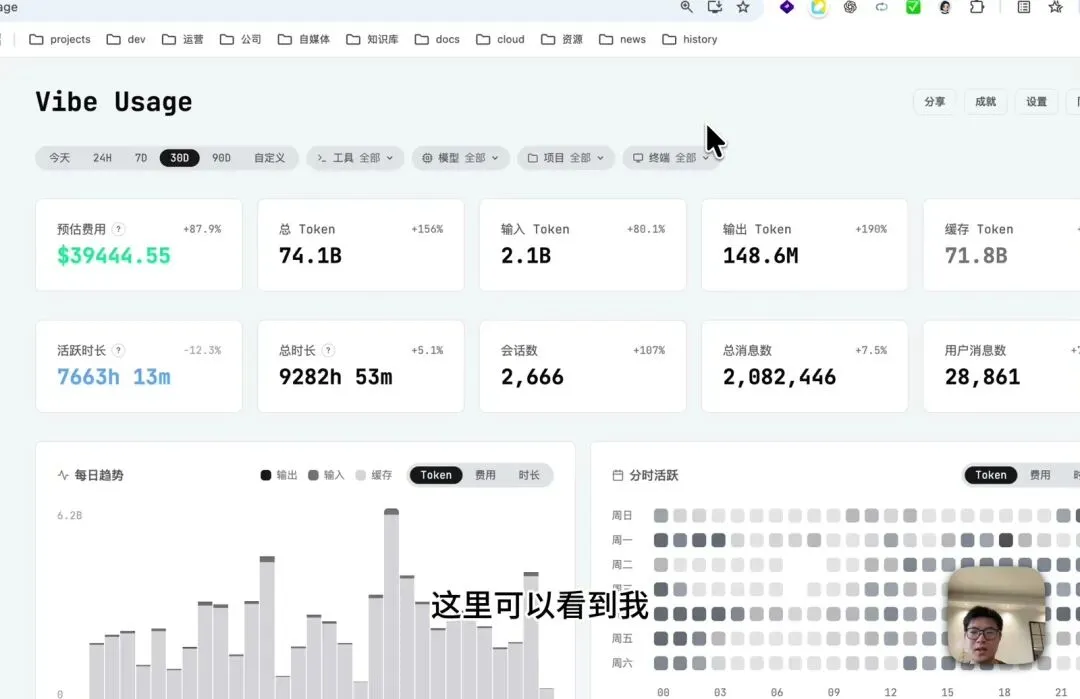Click help icon next to 活跃时长
Viewport: 1080px width, 699px height.
(118, 350)
